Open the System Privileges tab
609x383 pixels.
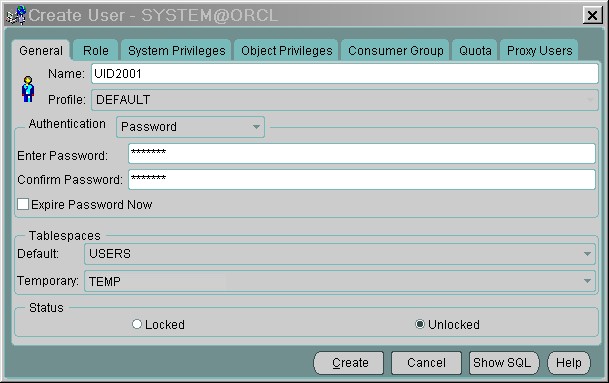point(177,50)
